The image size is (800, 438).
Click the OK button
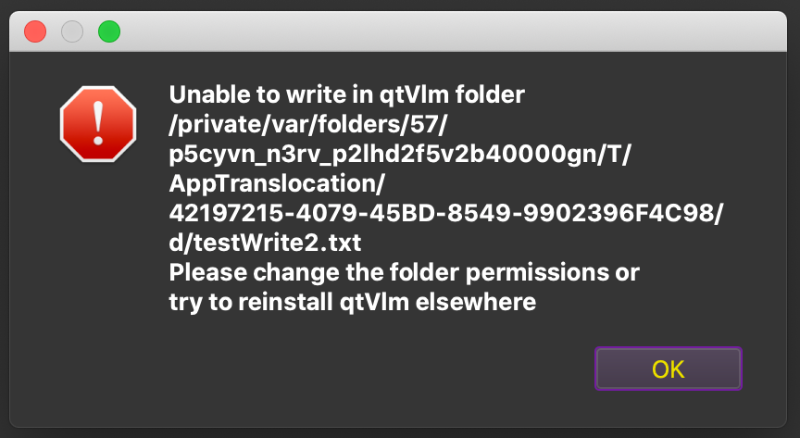click(668, 369)
